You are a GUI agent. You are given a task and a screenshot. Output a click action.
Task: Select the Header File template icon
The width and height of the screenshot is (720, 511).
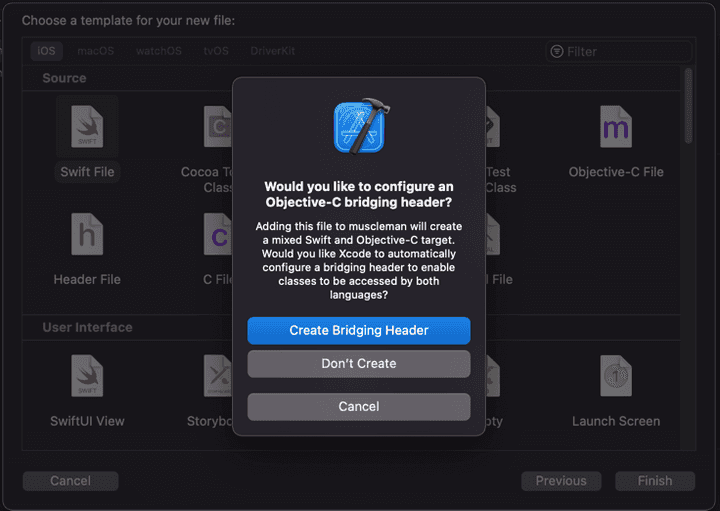[87, 235]
